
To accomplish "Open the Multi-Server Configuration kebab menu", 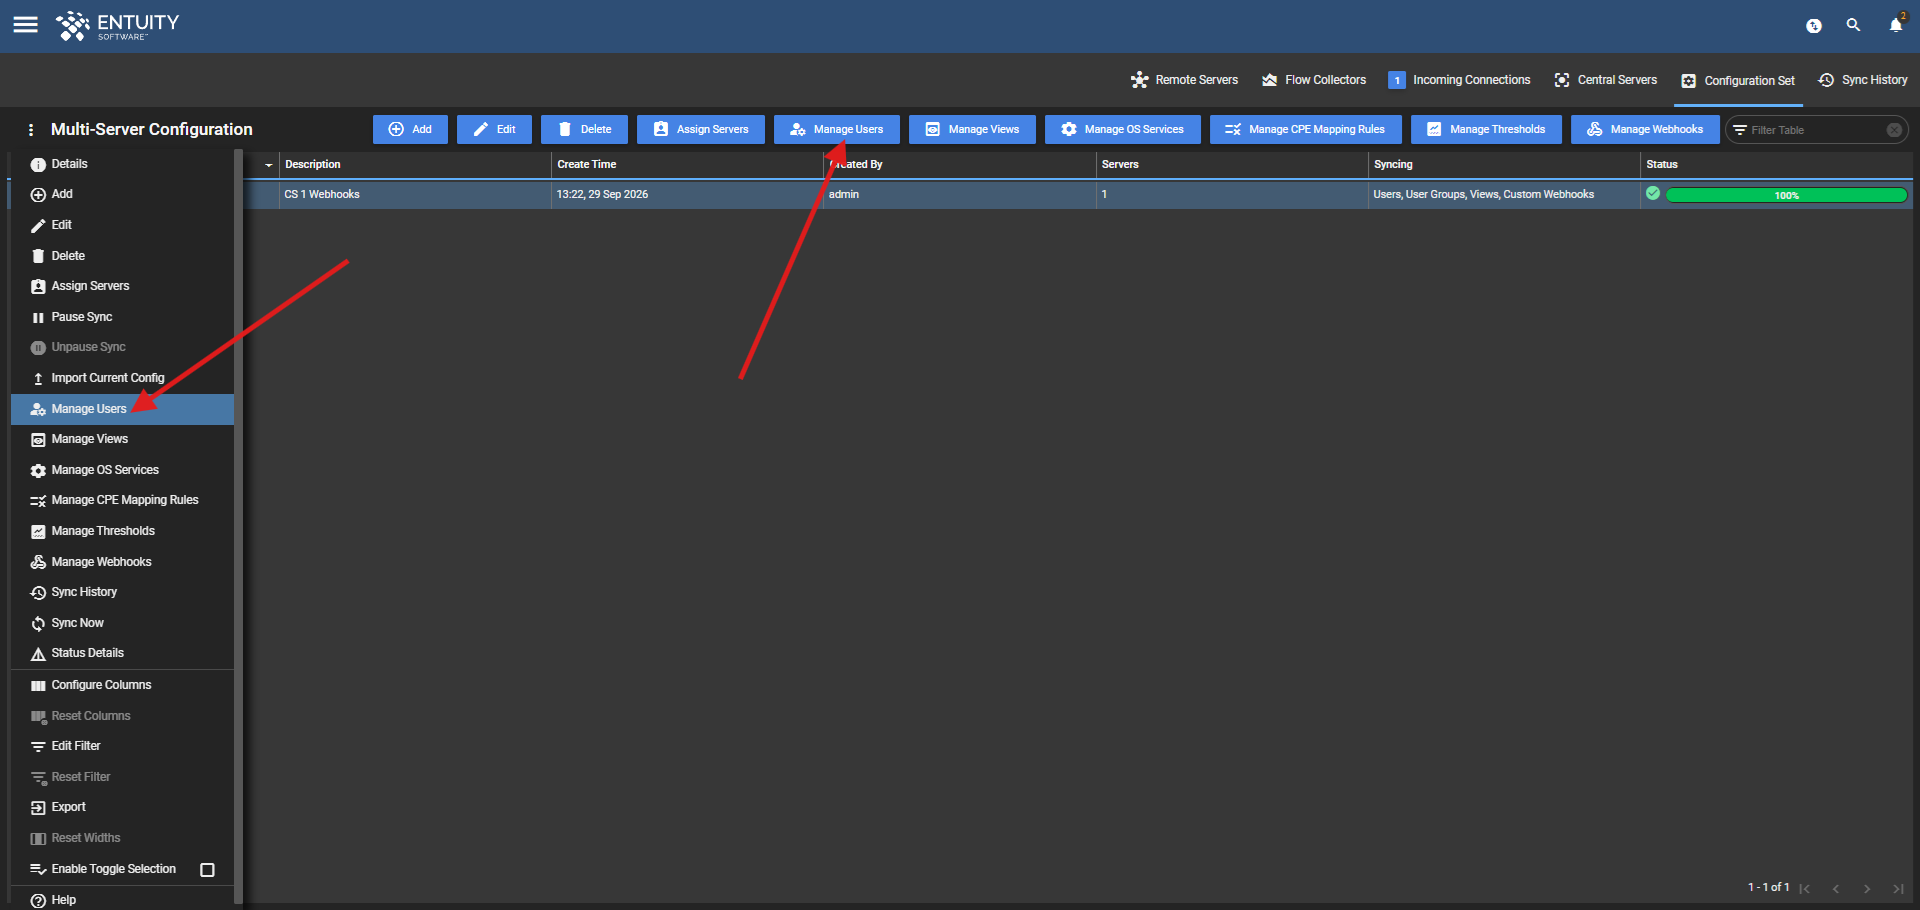I will (x=31, y=130).
